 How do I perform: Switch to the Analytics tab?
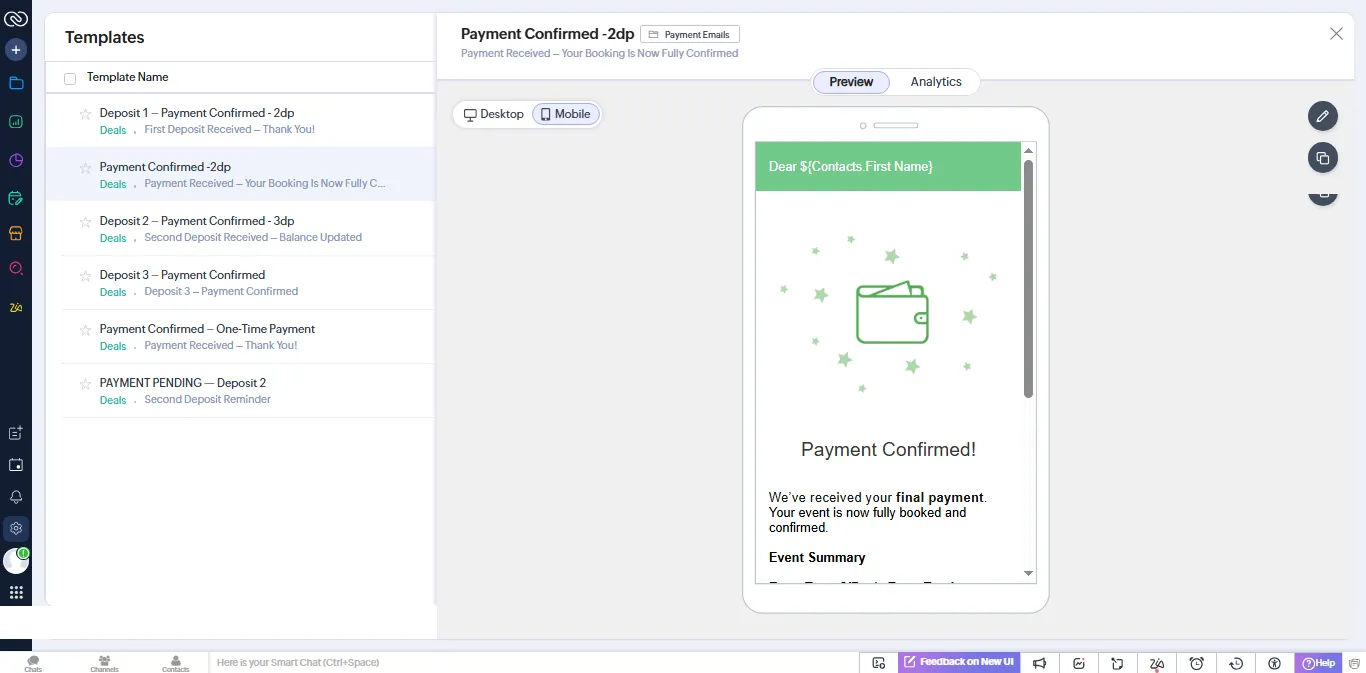(936, 82)
